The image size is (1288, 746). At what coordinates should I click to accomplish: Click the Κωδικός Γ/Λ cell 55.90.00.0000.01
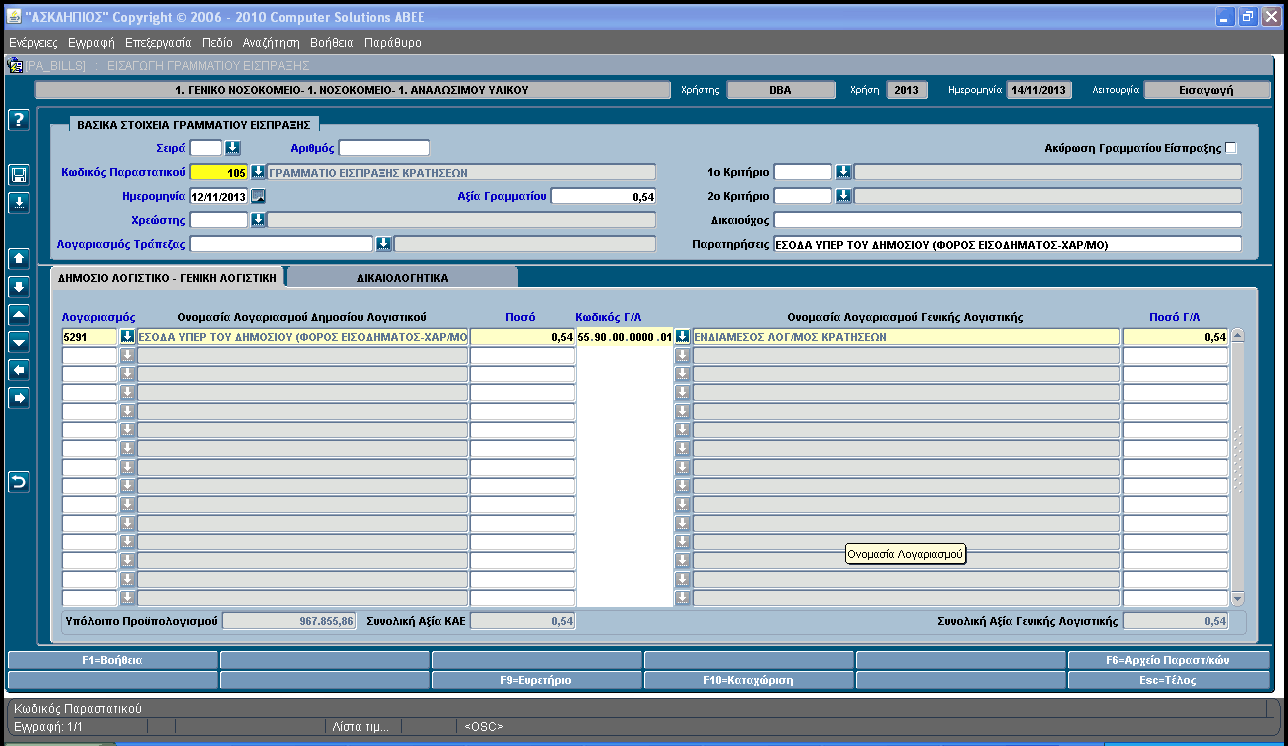(x=626, y=337)
